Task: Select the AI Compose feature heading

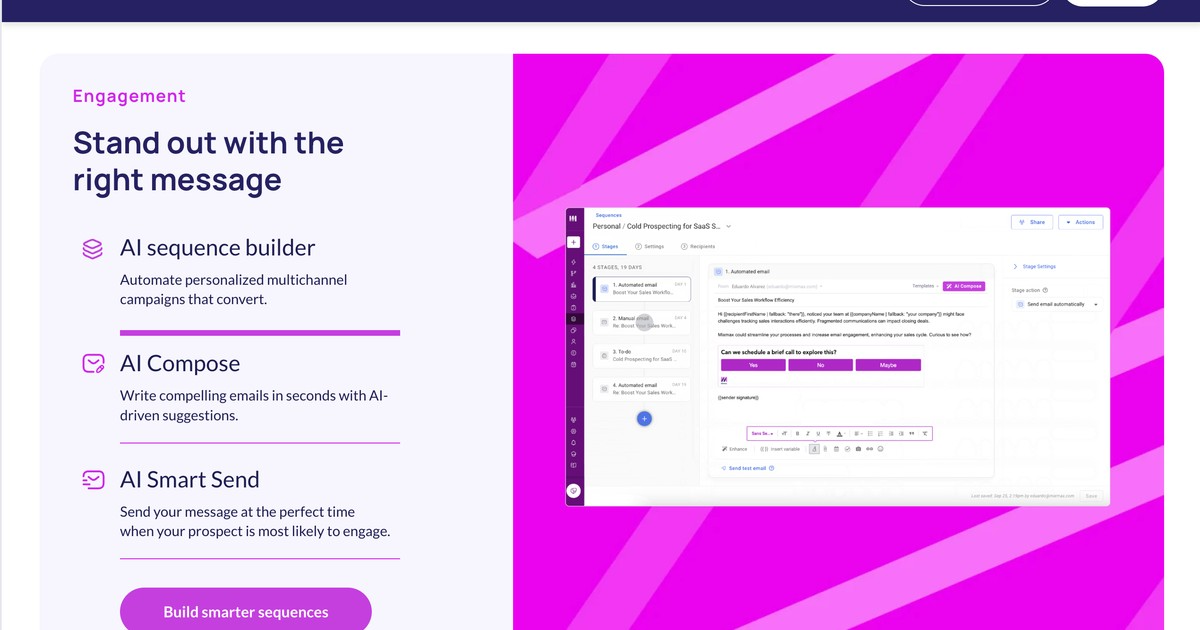Action: 180,364
